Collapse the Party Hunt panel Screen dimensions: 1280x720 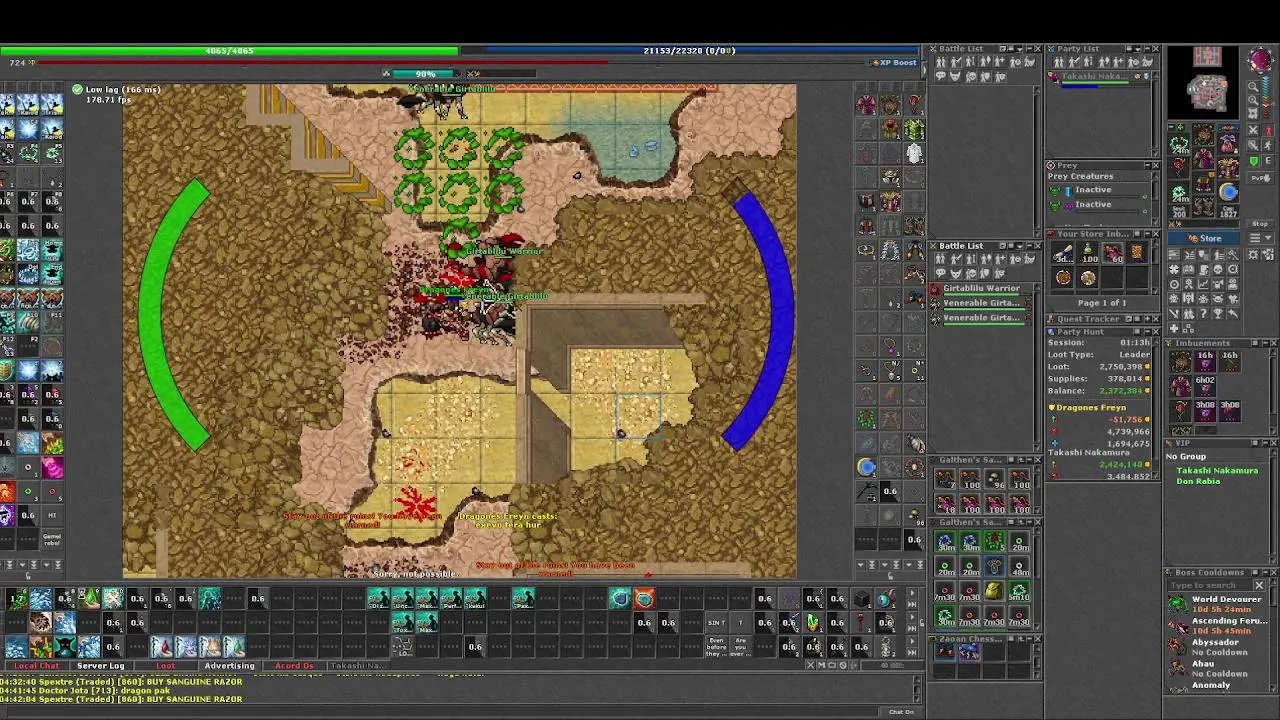pos(1148,331)
